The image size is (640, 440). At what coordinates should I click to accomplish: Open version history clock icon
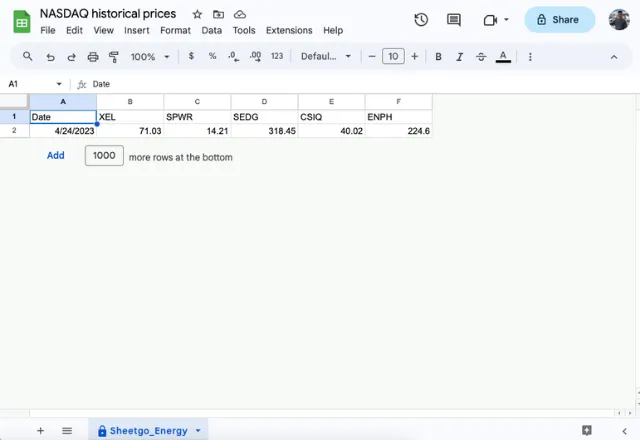pos(421,20)
